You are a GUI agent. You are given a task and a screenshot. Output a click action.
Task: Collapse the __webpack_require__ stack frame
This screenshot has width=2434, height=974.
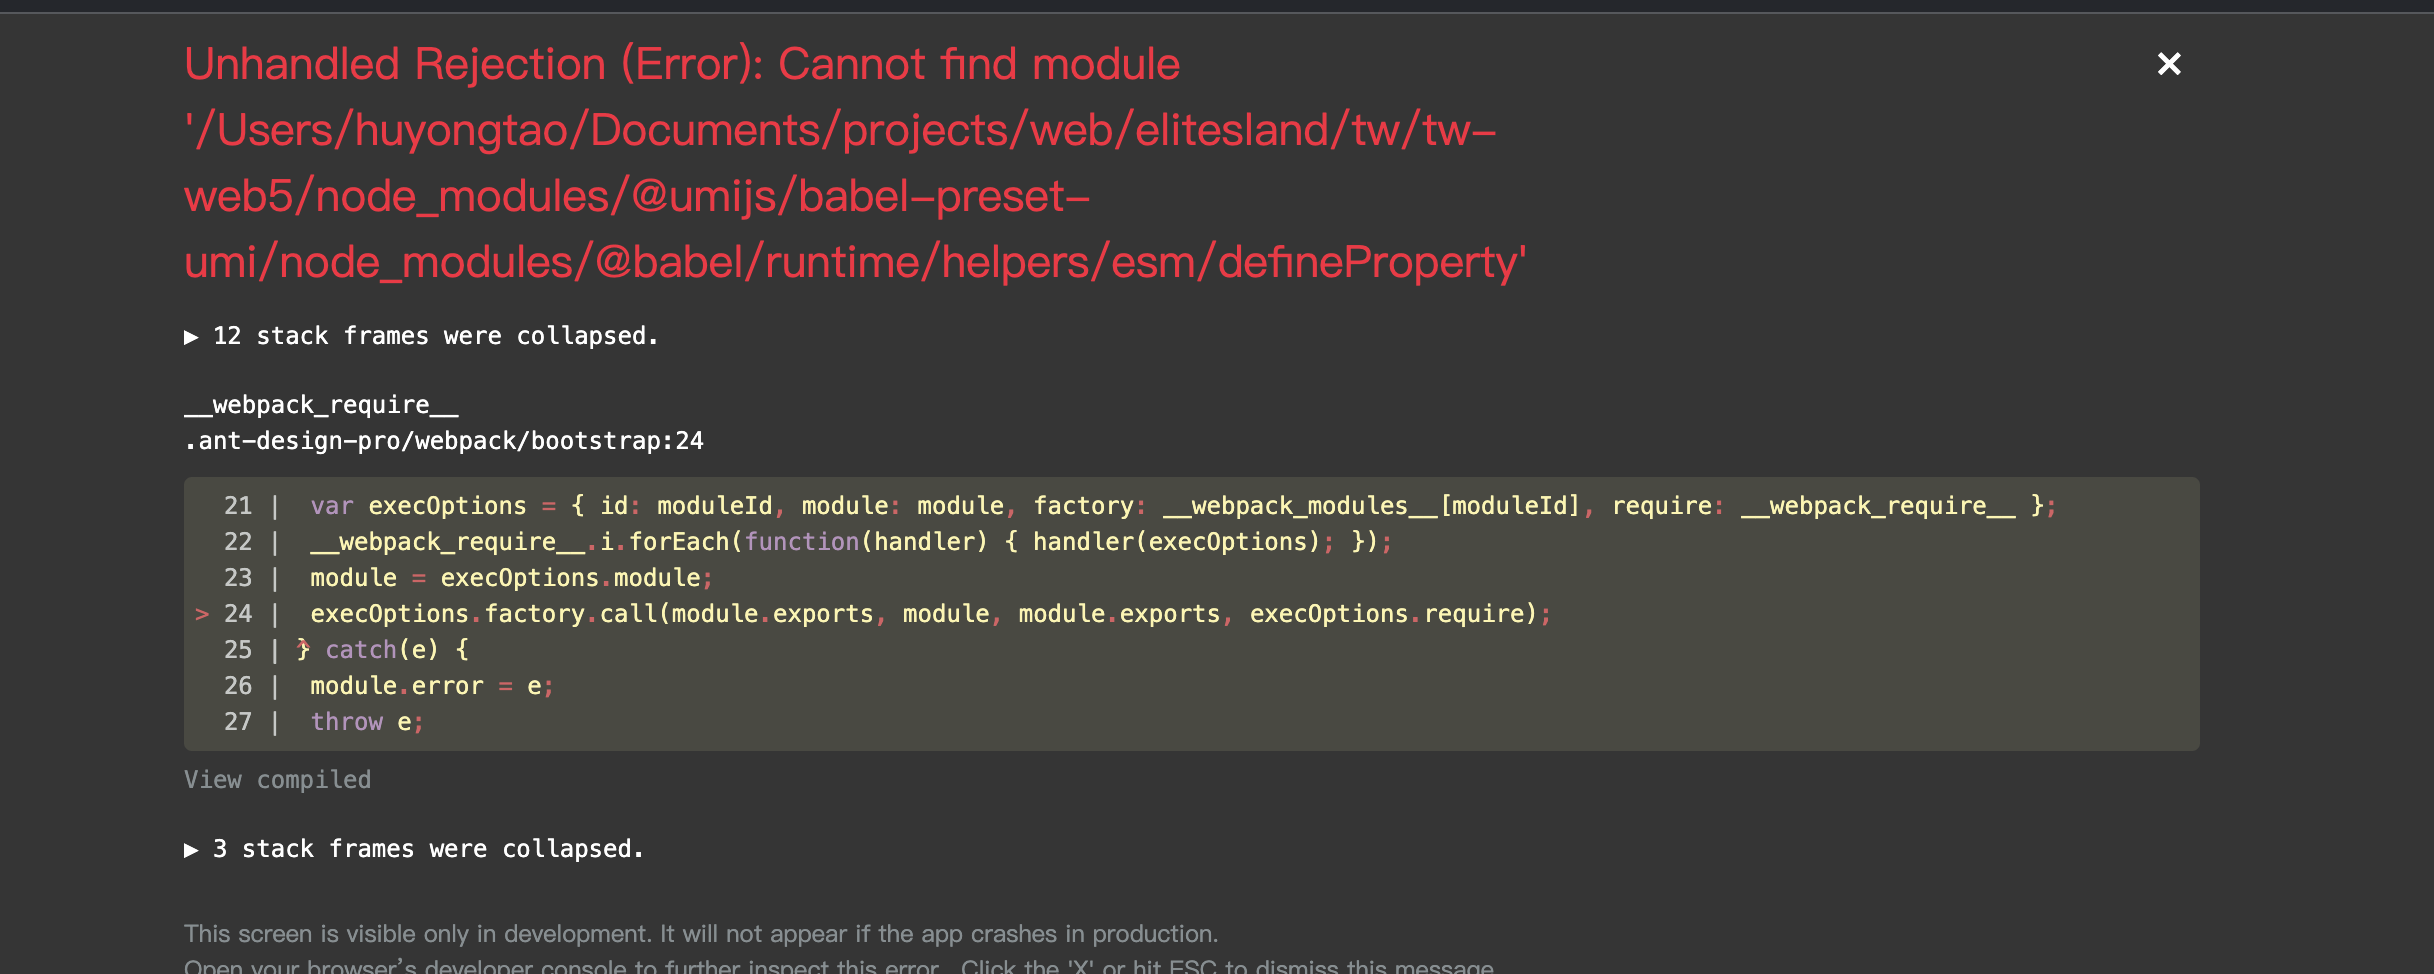point(320,404)
